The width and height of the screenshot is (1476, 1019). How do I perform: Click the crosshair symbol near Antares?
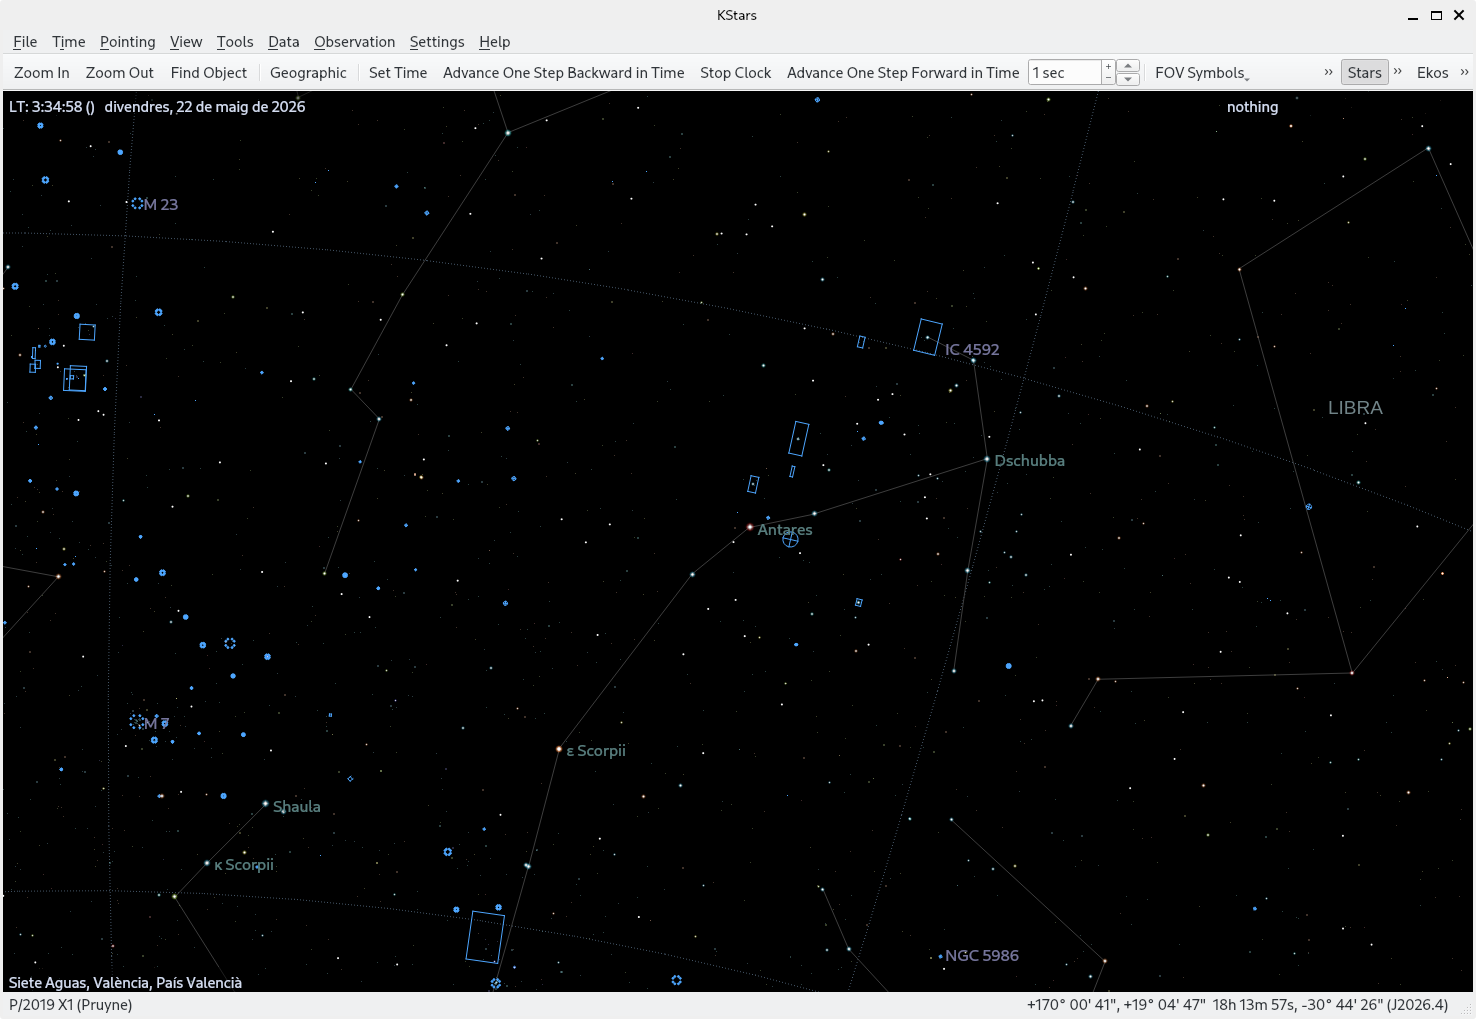tap(790, 540)
